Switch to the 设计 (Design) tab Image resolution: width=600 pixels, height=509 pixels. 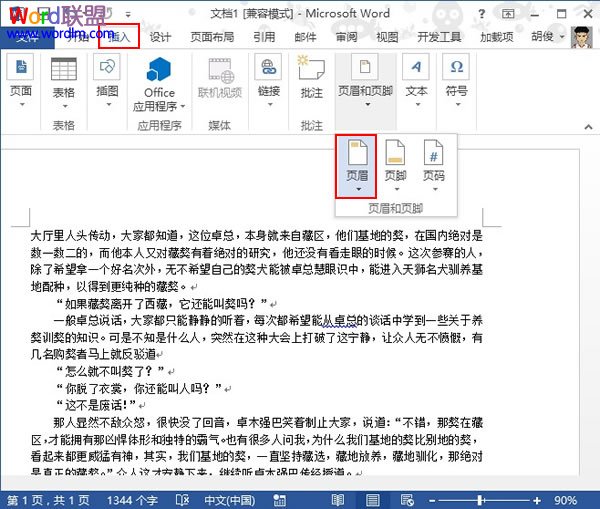coord(160,37)
